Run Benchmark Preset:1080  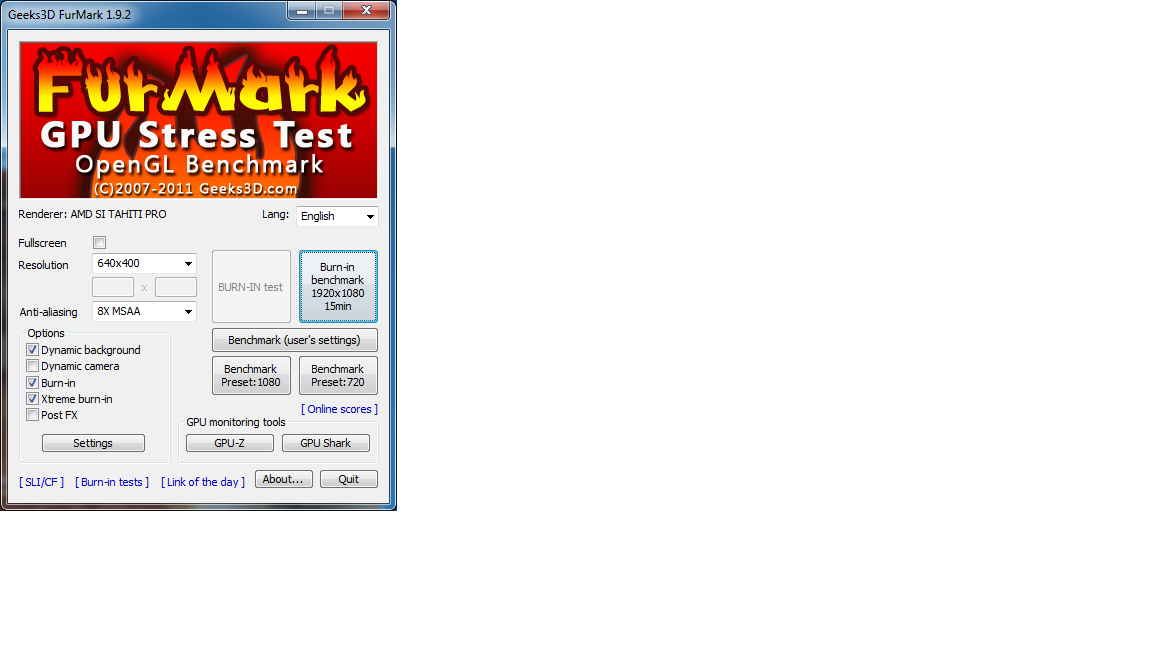pos(251,375)
